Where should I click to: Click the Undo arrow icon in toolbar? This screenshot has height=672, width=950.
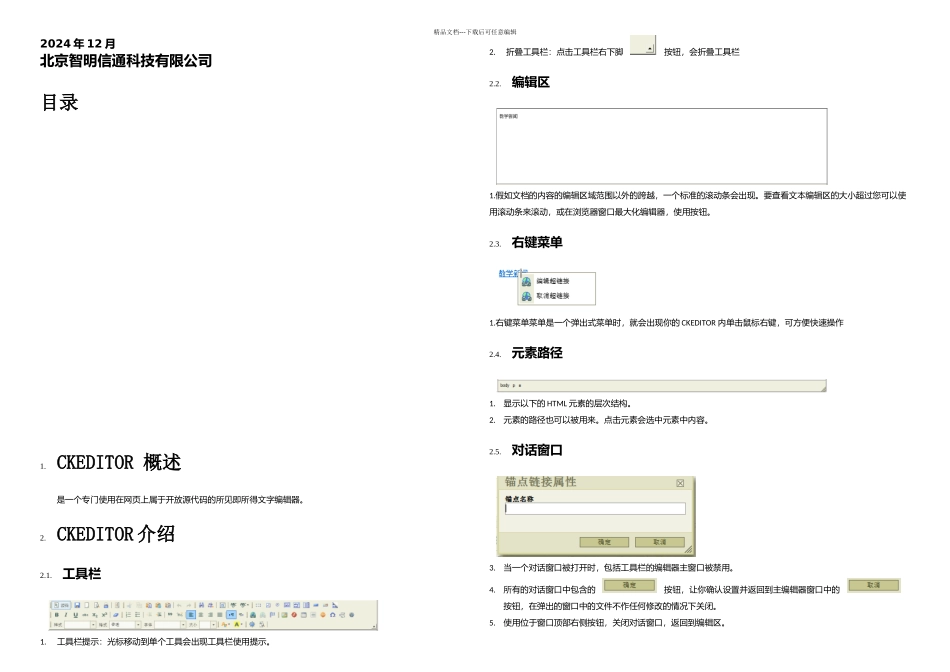[179, 605]
